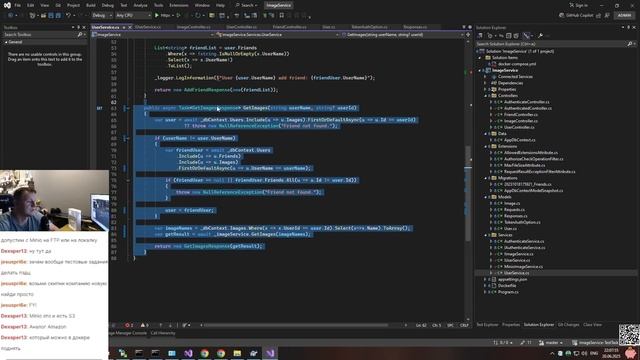Image resolution: width=640 pixels, height=360 pixels.
Task: Click the Undo toolbar icon
Action: pos(69,16)
